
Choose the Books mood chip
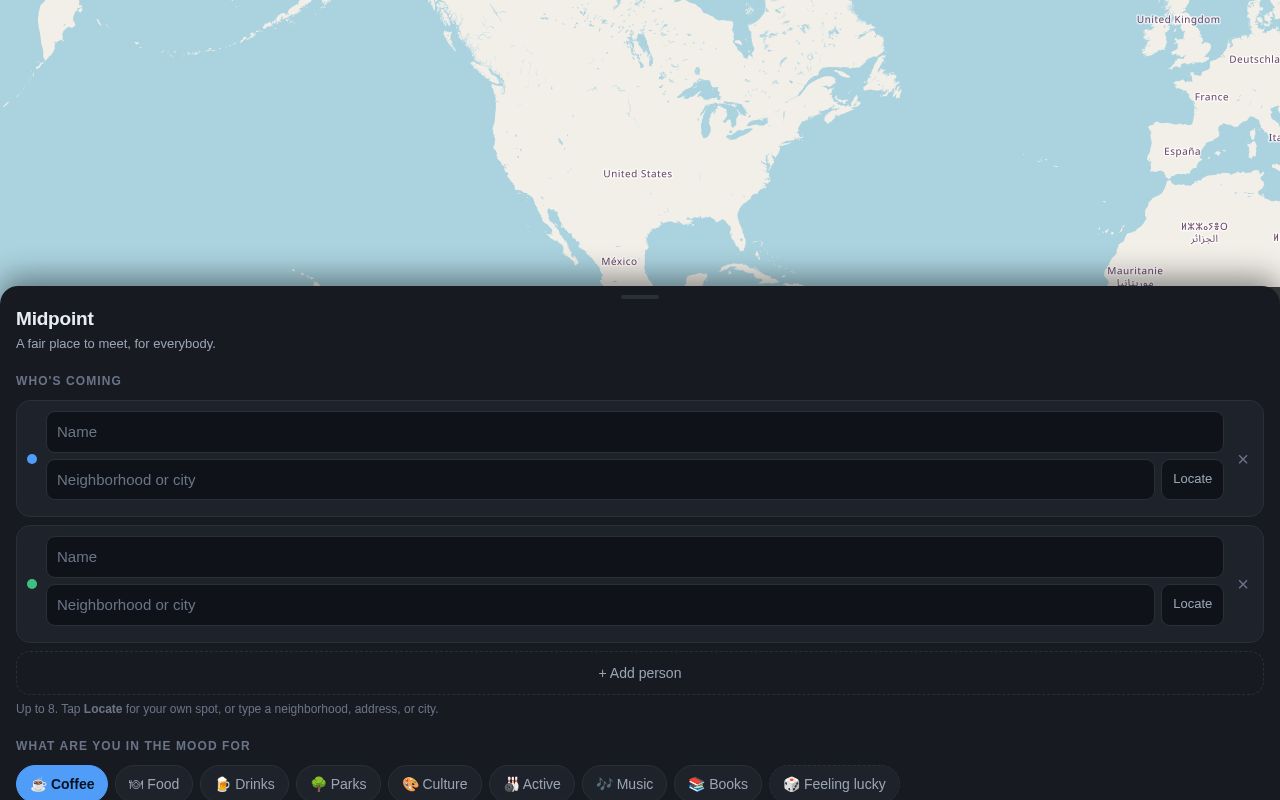718,784
